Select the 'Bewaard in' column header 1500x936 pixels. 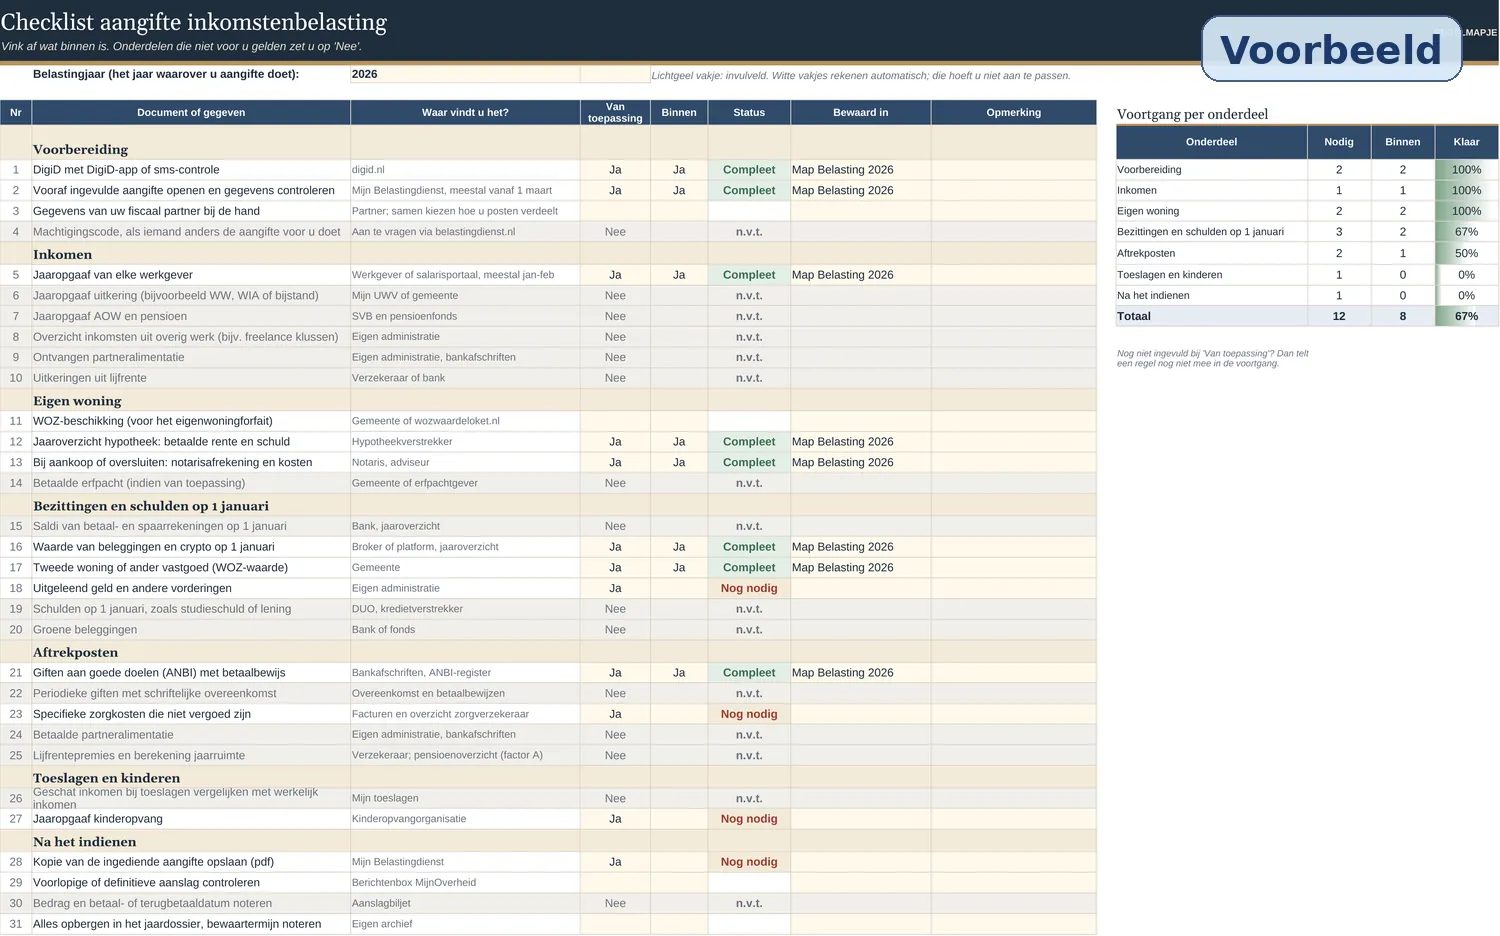[861, 113]
